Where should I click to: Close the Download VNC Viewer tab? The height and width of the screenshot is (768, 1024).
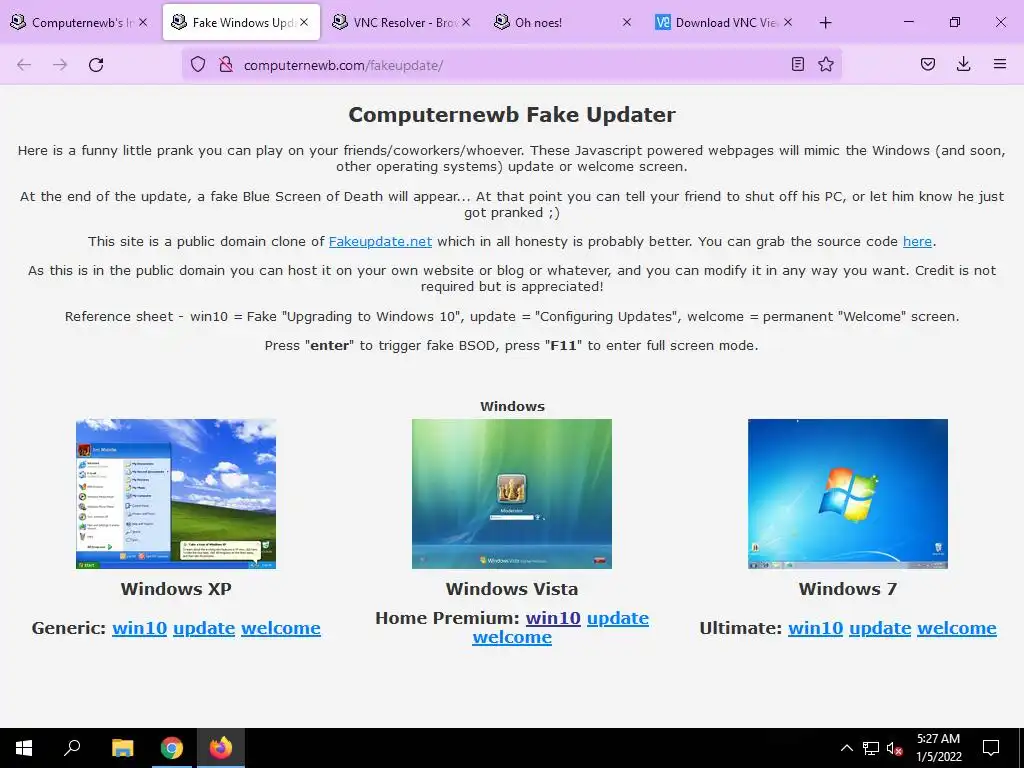pyautogui.click(x=788, y=22)
